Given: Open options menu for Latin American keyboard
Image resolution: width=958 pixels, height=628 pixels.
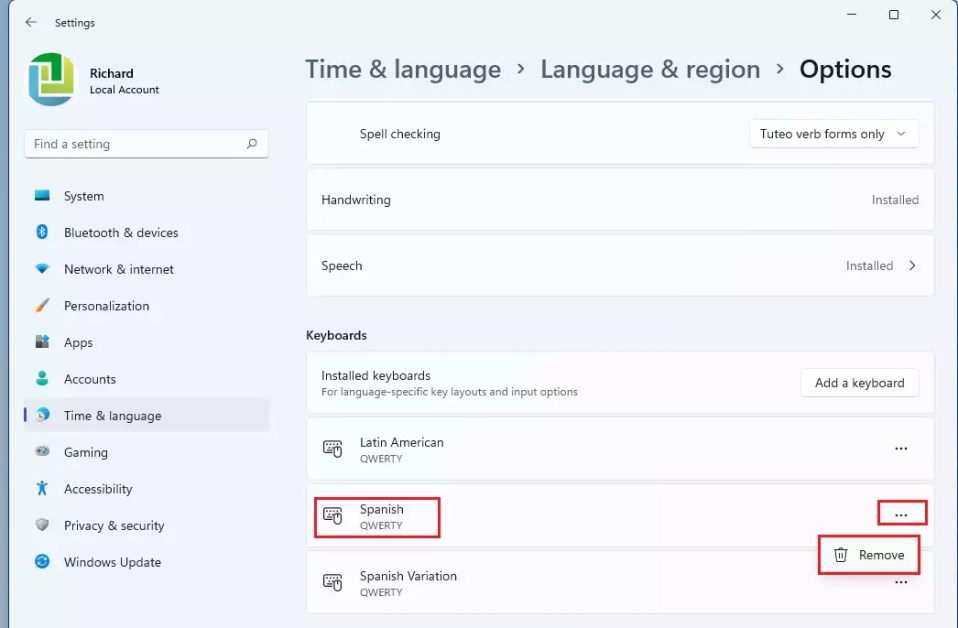Looking at the screenshot, I should pos(901,448).
